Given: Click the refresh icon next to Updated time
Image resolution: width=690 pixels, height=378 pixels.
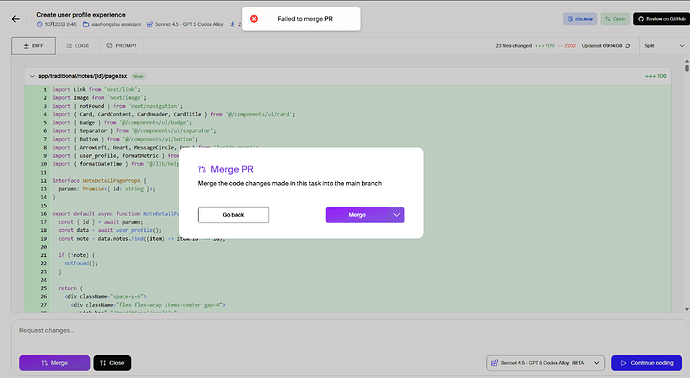Looking at the screenshot, I should [628, 46].
